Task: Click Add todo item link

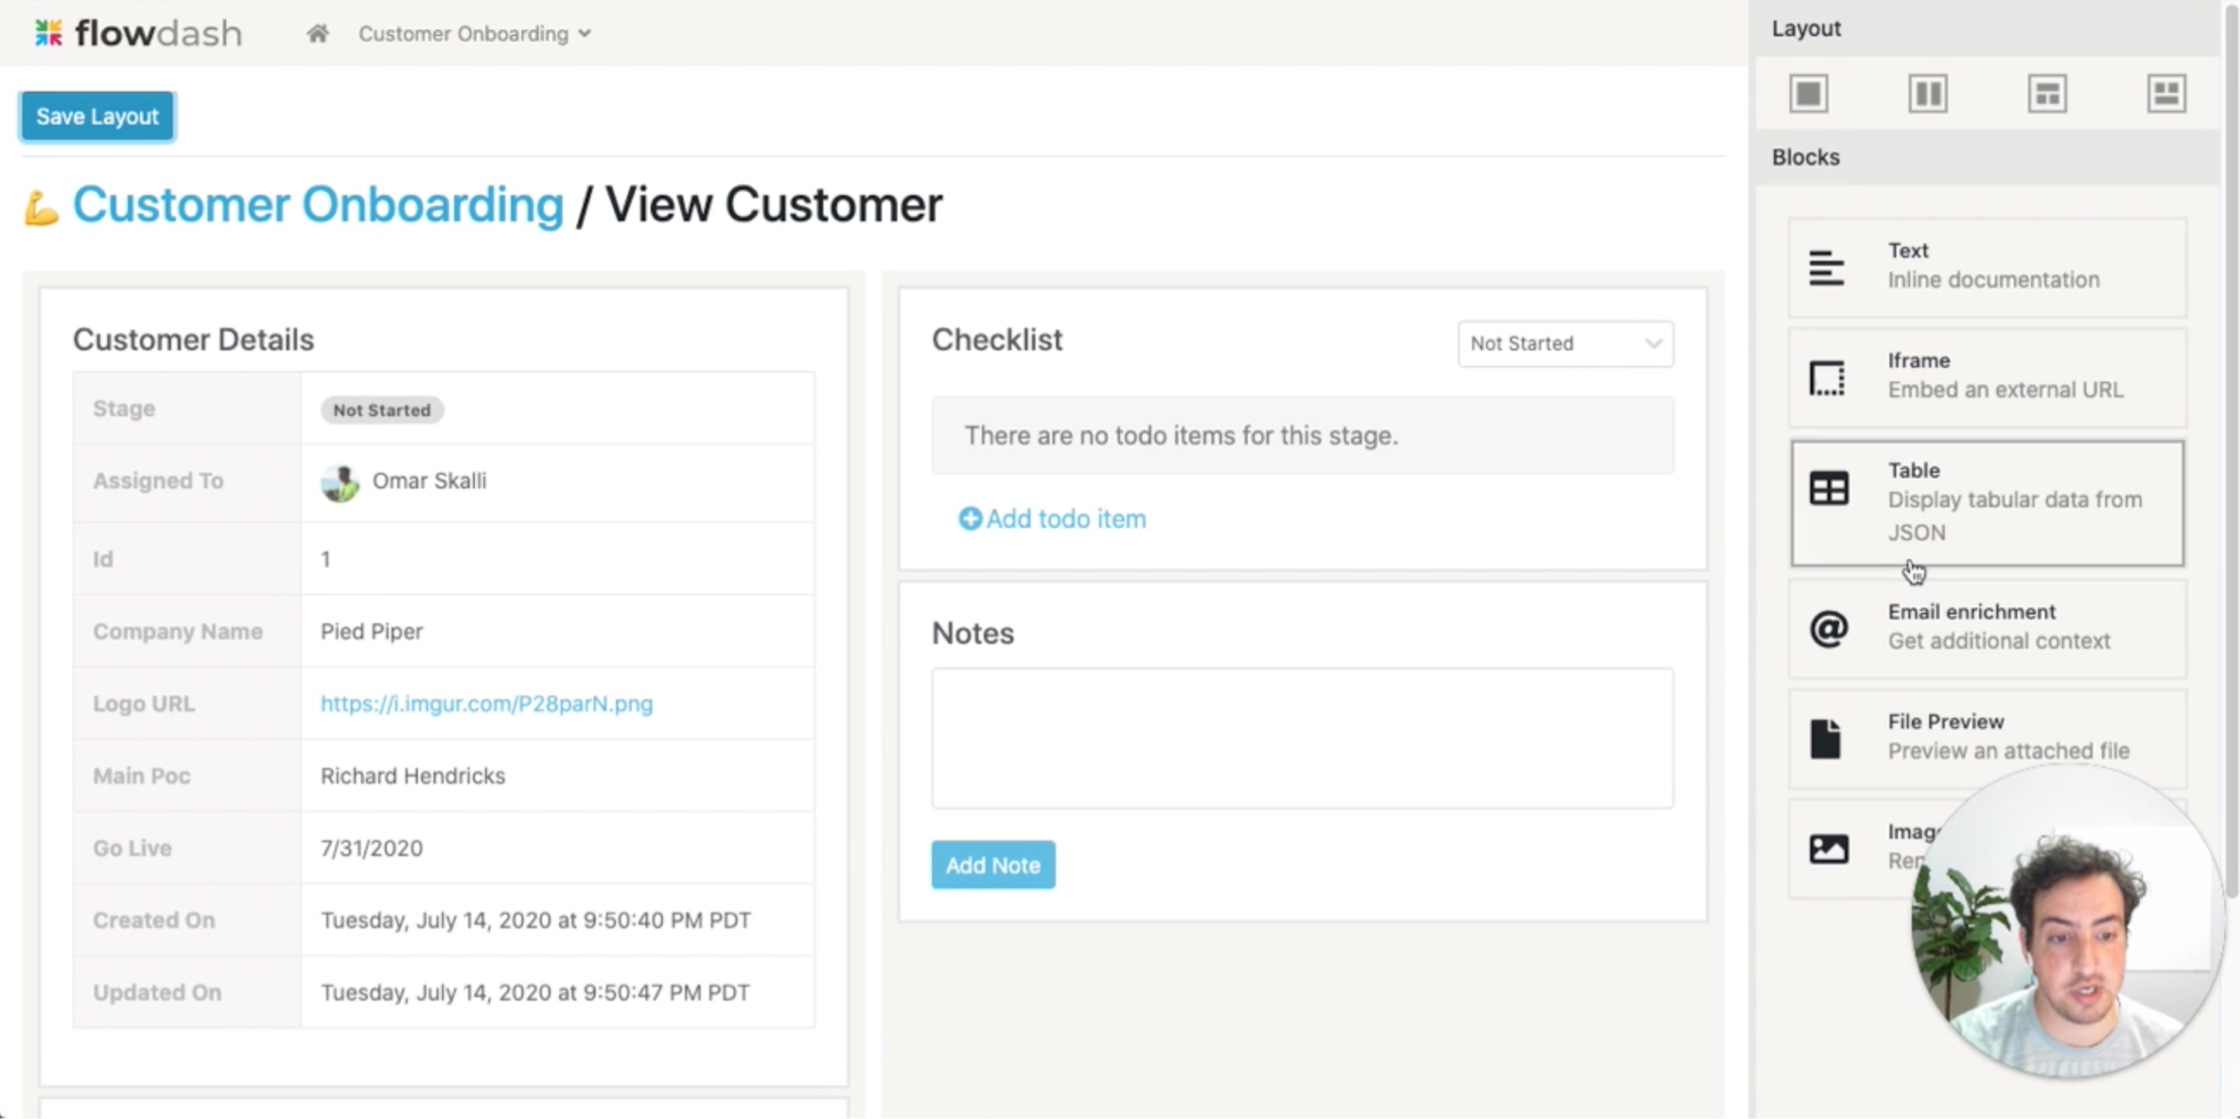Action: pyautogui.click(x=1052, y=519)
